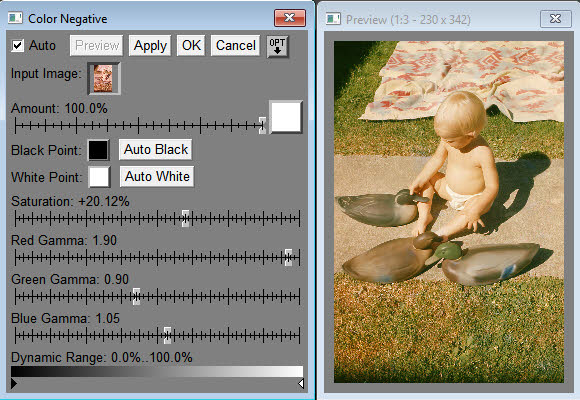The height and width of the screenshot is (400, 580).
Task: Click the Auto White button
Action: tap(157, 177)
